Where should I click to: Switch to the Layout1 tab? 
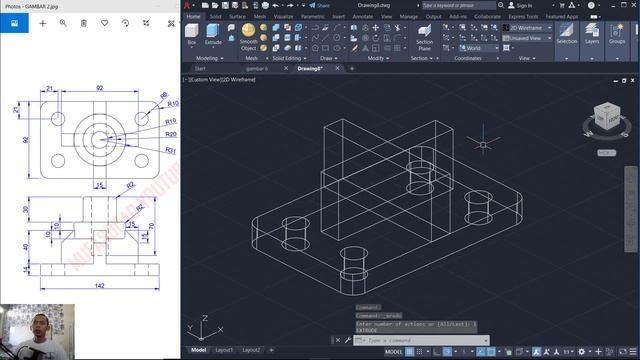(224, 350)
